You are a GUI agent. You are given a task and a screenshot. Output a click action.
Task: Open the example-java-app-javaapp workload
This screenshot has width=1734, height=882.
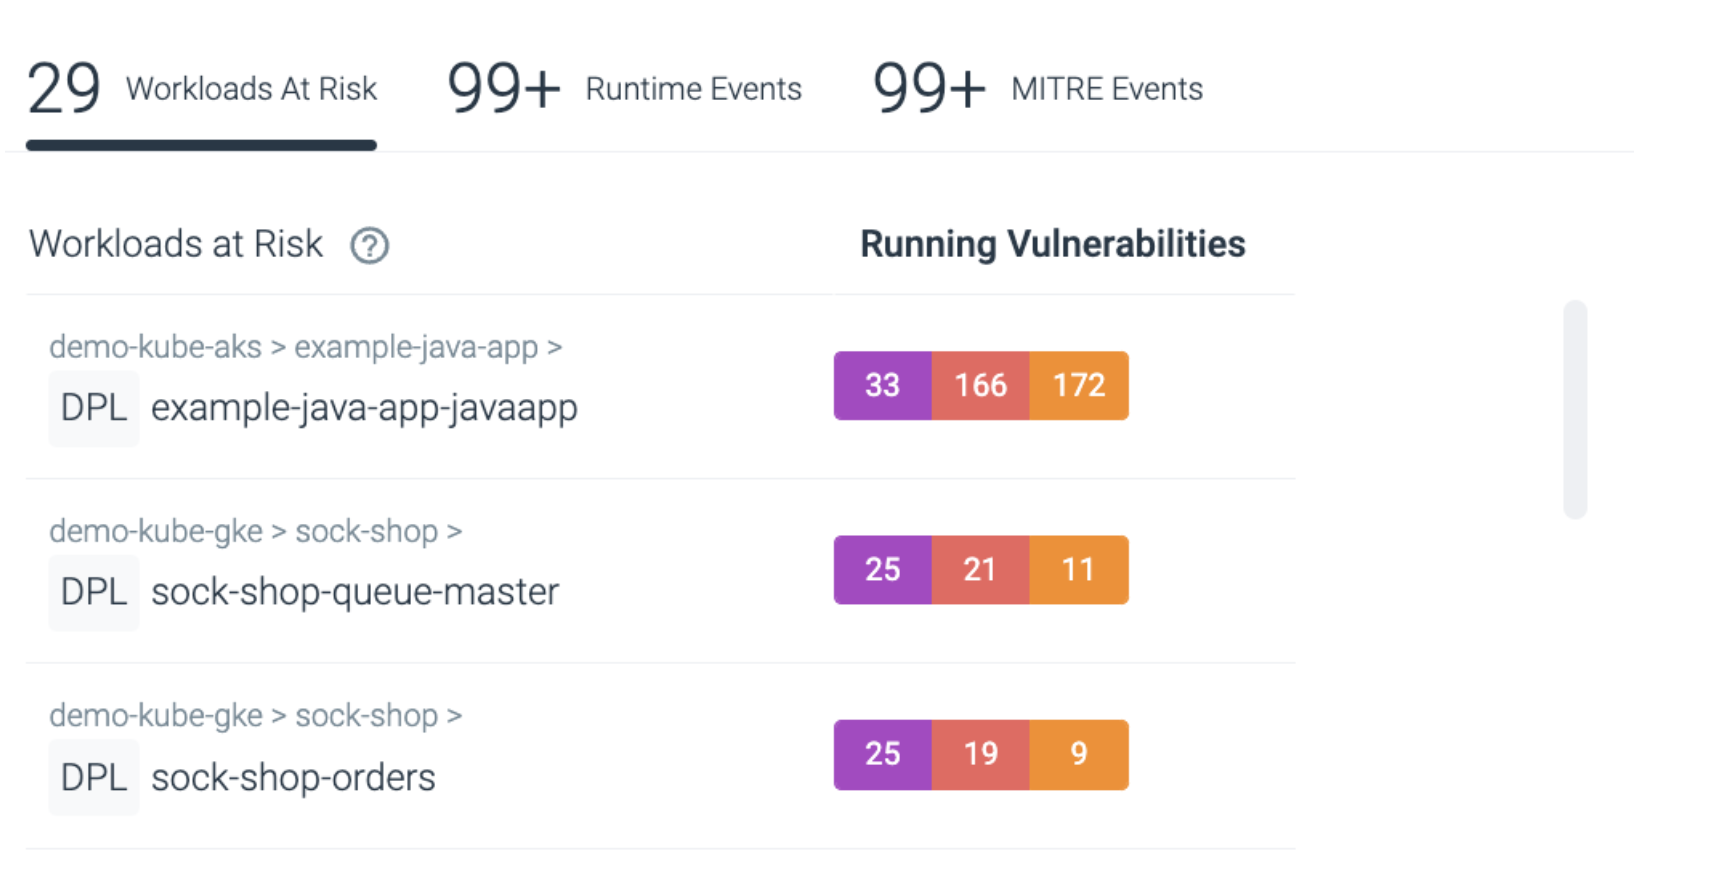tap(364, 408)
